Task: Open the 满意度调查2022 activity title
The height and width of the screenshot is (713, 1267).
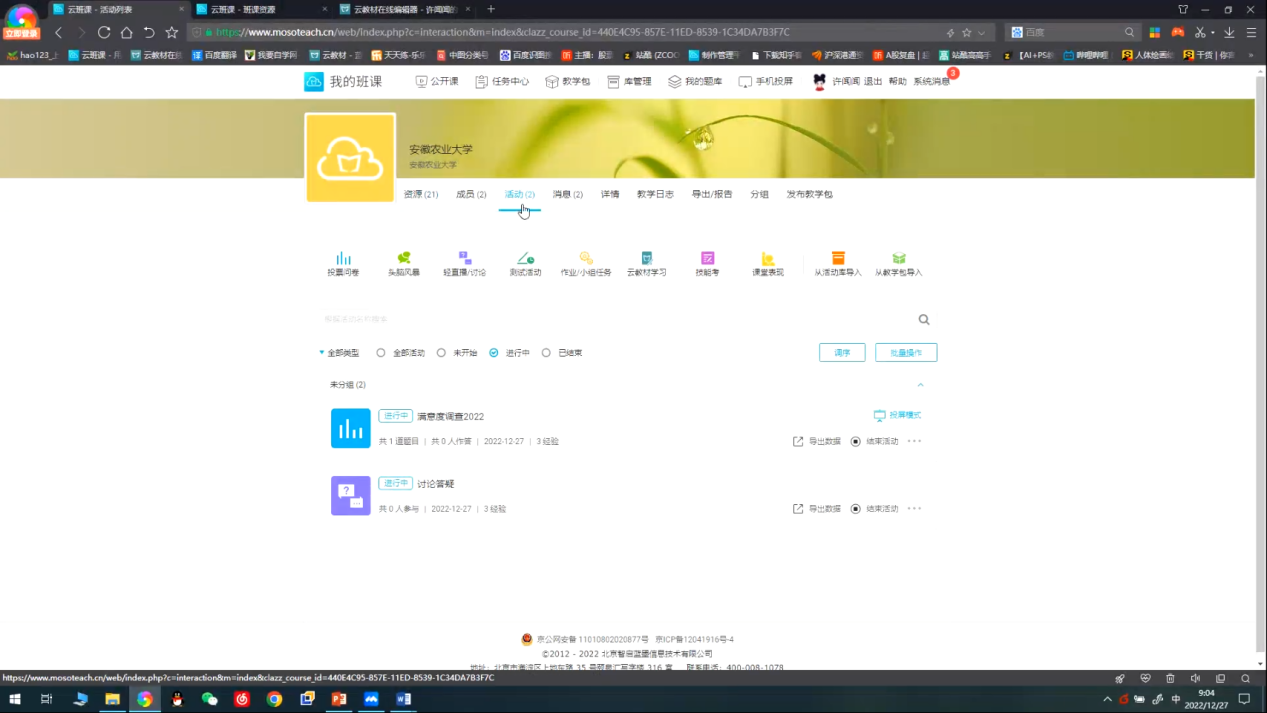Action: point(450,416)
